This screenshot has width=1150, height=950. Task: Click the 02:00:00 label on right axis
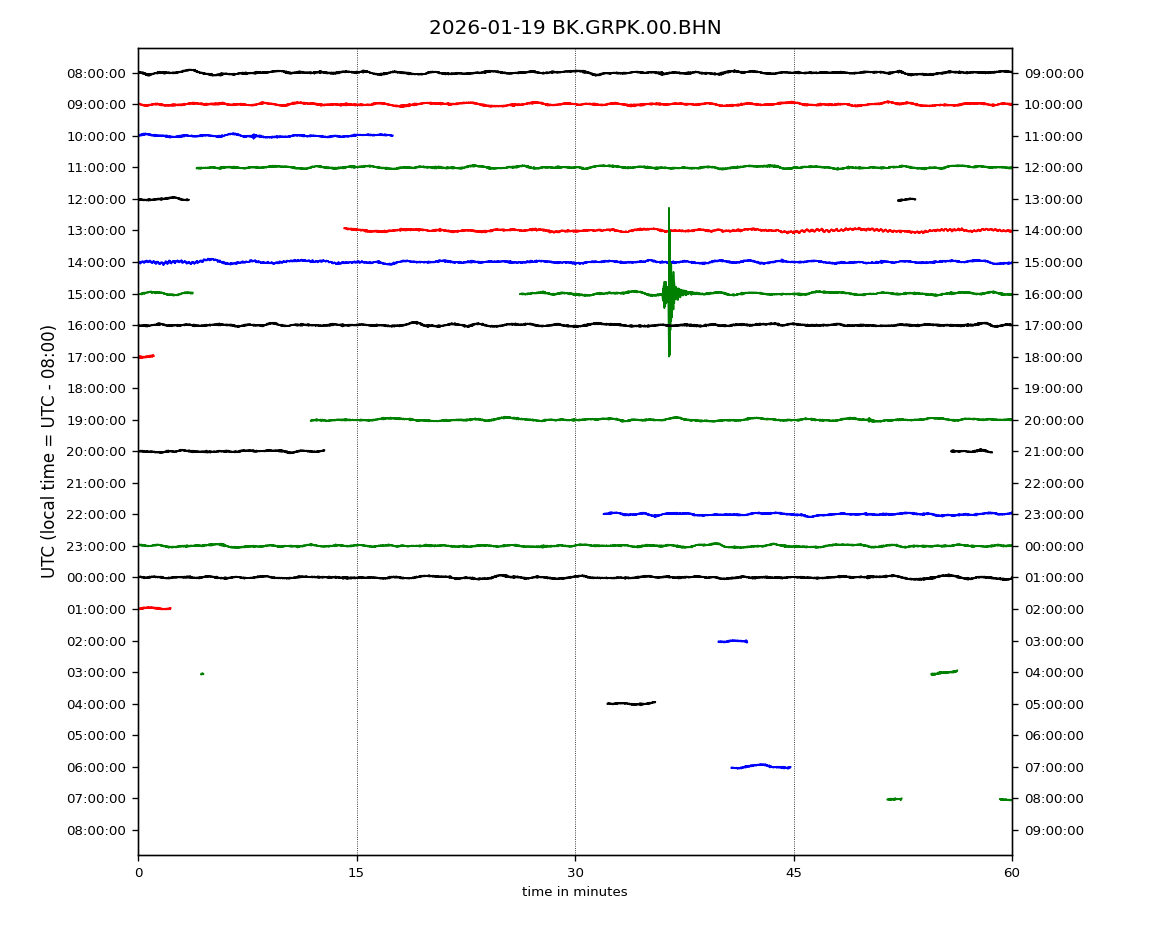coord(1053,609)
